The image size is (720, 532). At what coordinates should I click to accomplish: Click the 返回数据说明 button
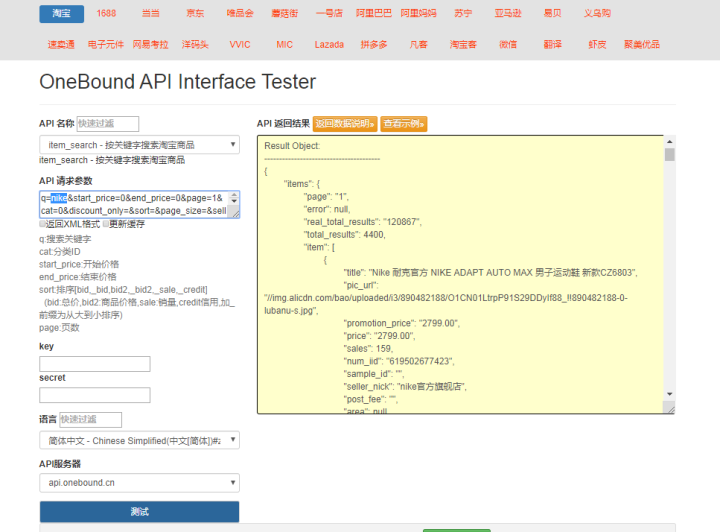[344, 124]
